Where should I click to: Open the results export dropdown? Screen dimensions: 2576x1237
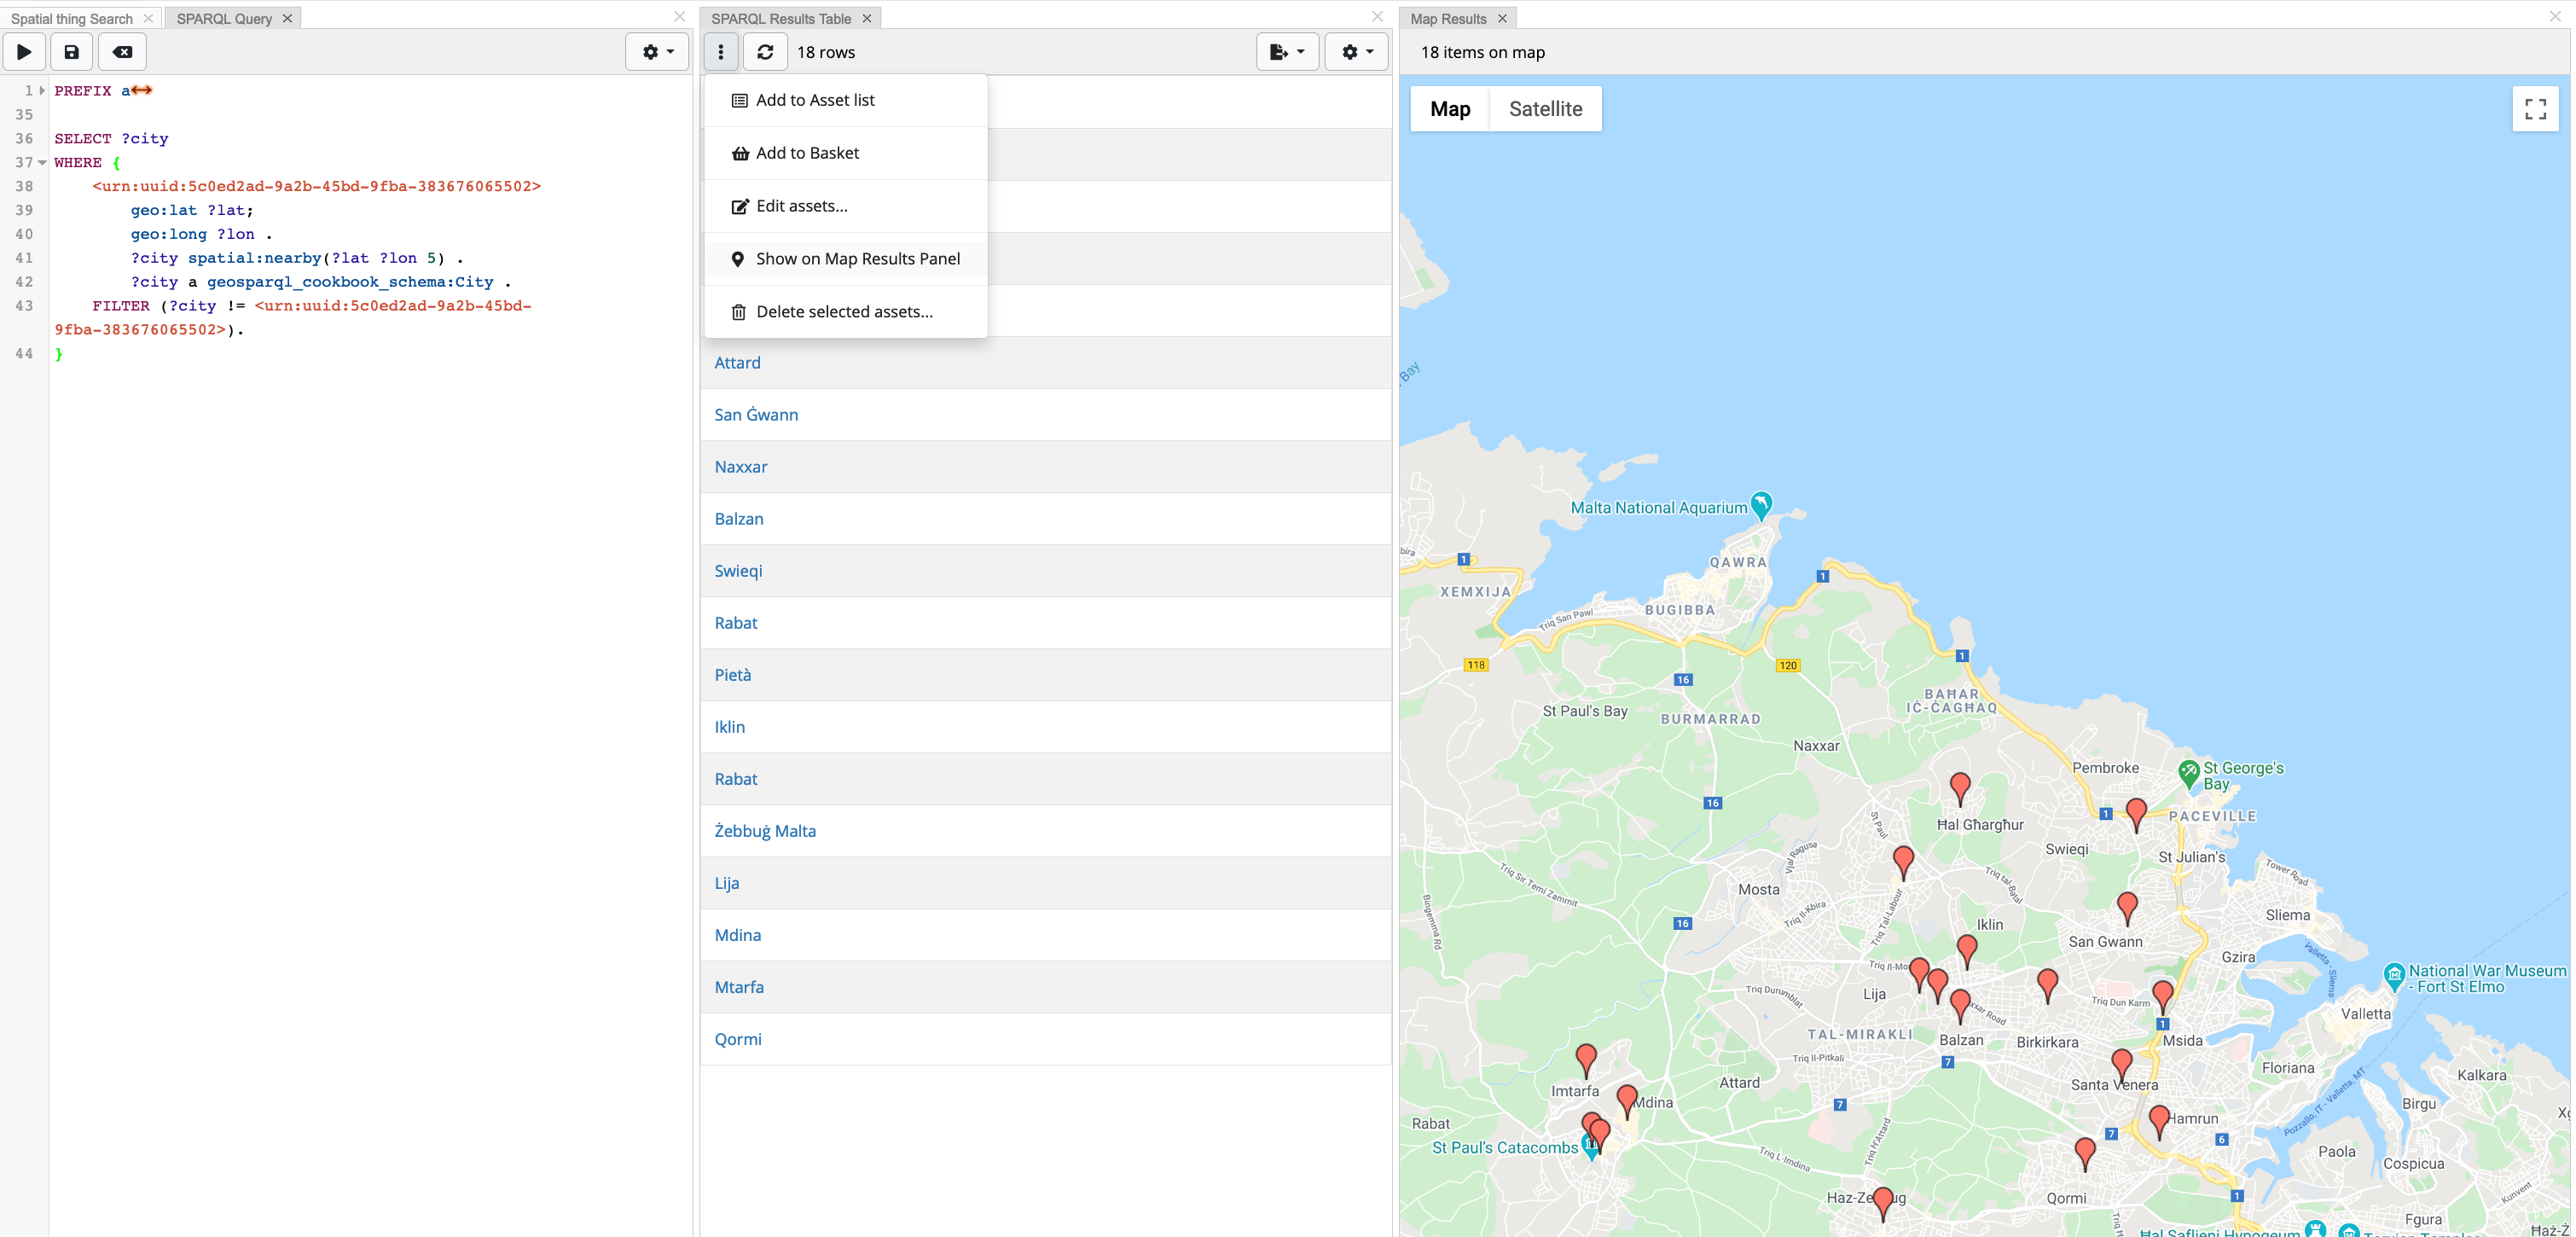pos(1286,52)
